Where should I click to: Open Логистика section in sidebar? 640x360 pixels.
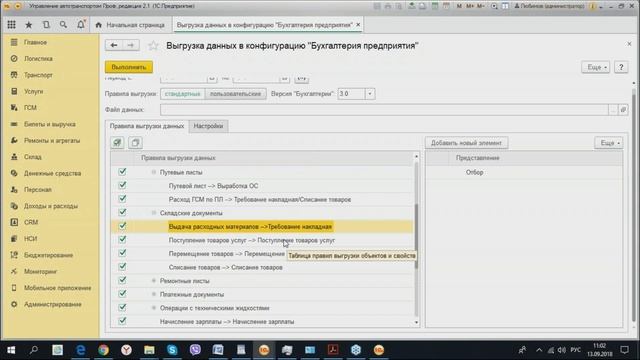point(38,58)
